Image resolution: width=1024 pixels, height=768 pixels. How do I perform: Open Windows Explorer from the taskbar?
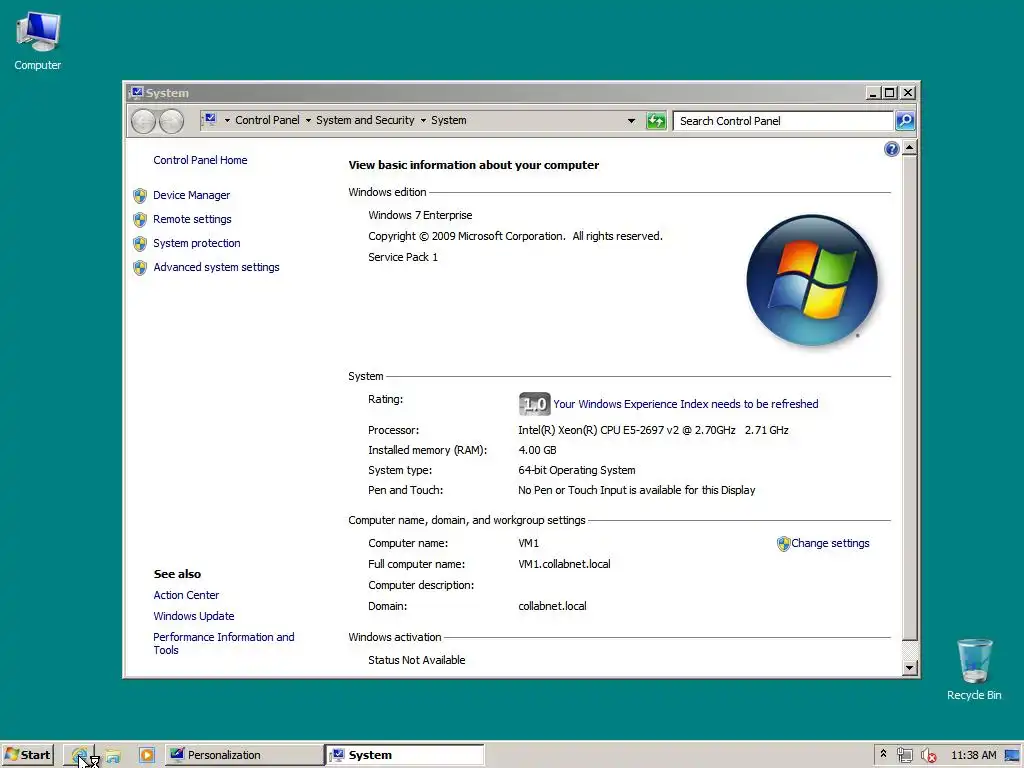click(113, 755)
